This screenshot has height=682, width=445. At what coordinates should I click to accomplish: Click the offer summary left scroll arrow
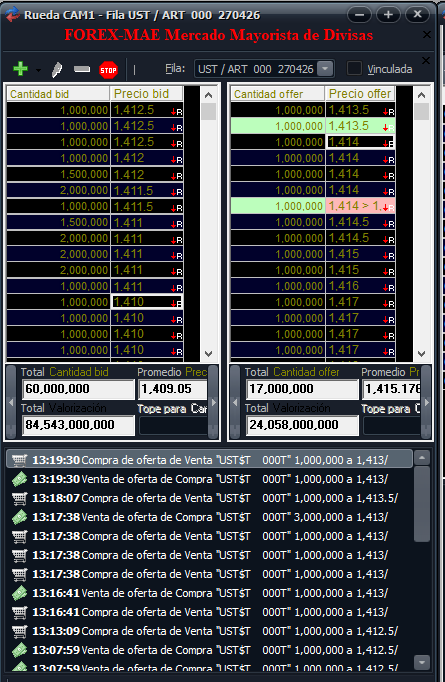tap(235, 402)
